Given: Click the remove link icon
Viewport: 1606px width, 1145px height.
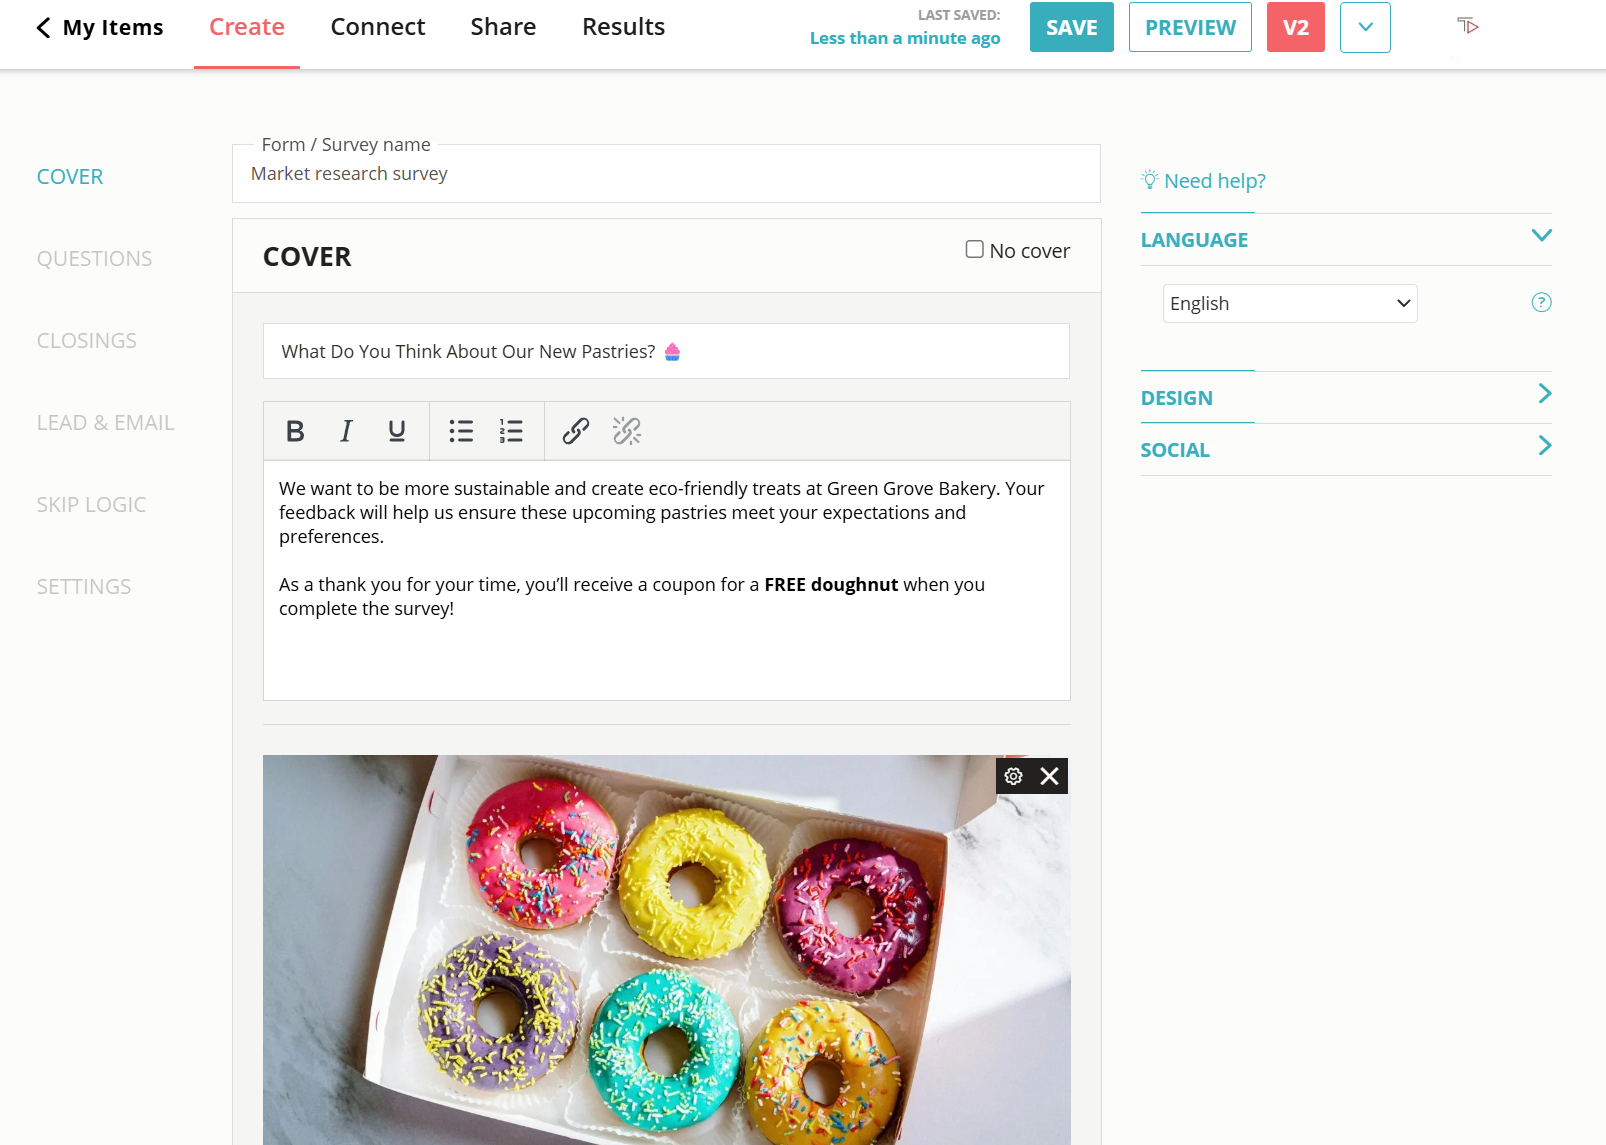Looking at the screenshot, I should point(627,431).
